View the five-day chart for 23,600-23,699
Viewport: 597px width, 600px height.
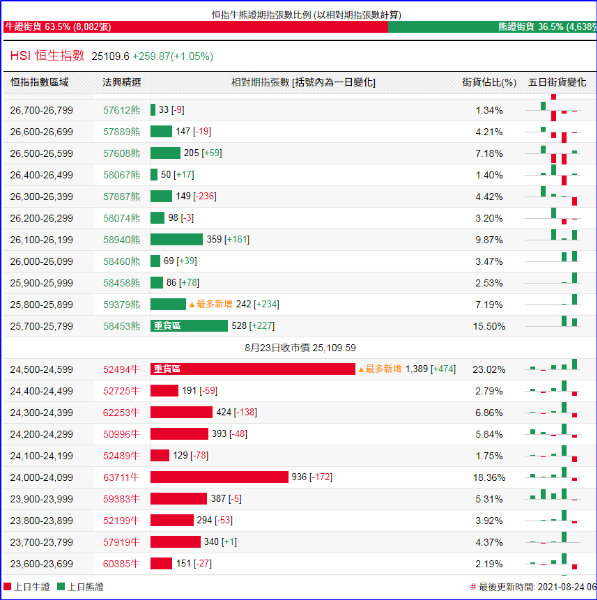point(553,562)
